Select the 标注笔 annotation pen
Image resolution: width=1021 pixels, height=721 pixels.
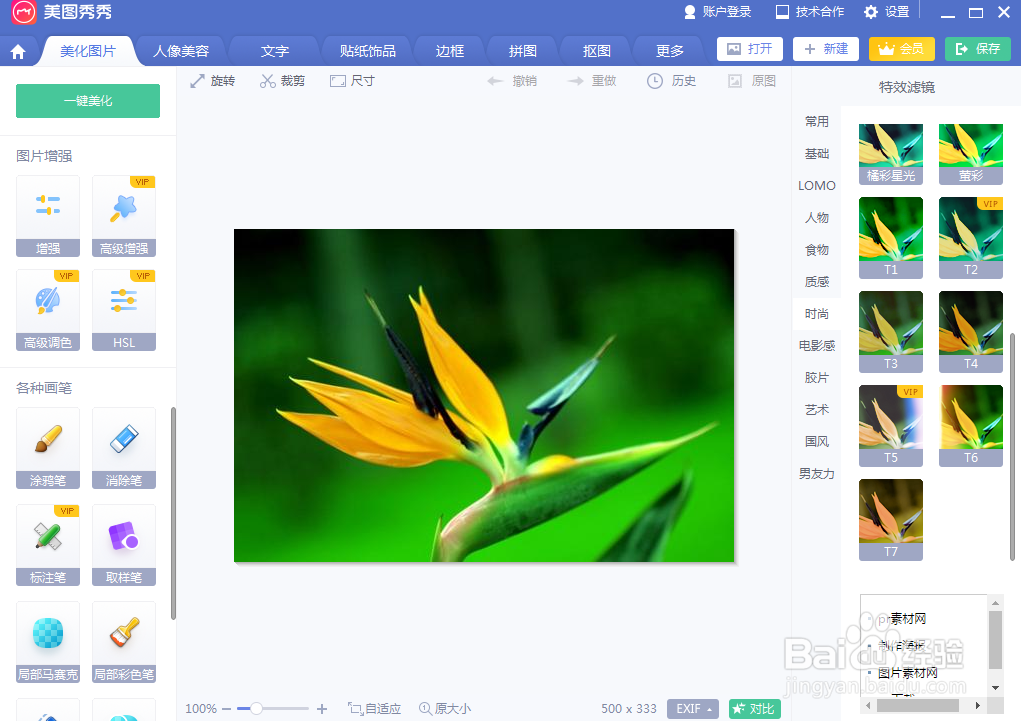tap(48, 545)
